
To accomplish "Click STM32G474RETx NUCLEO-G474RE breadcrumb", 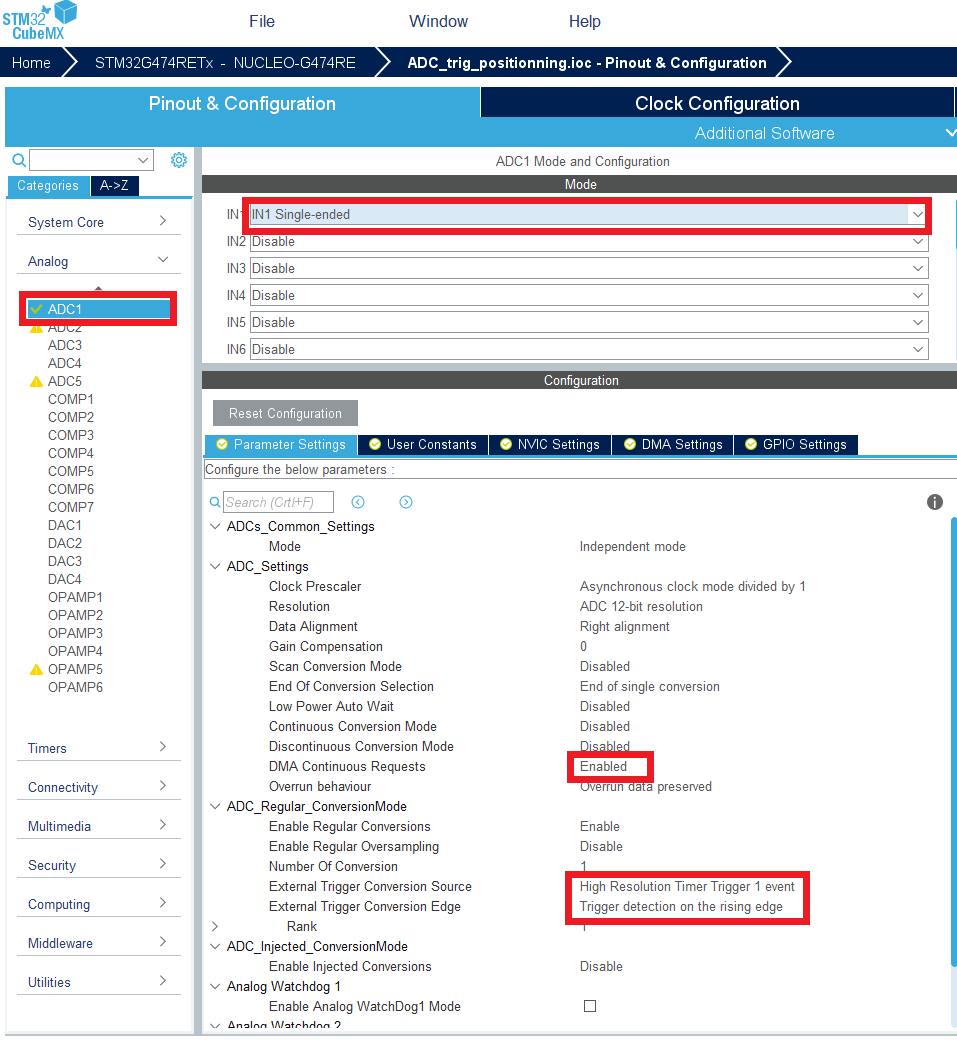I will 225,62.
